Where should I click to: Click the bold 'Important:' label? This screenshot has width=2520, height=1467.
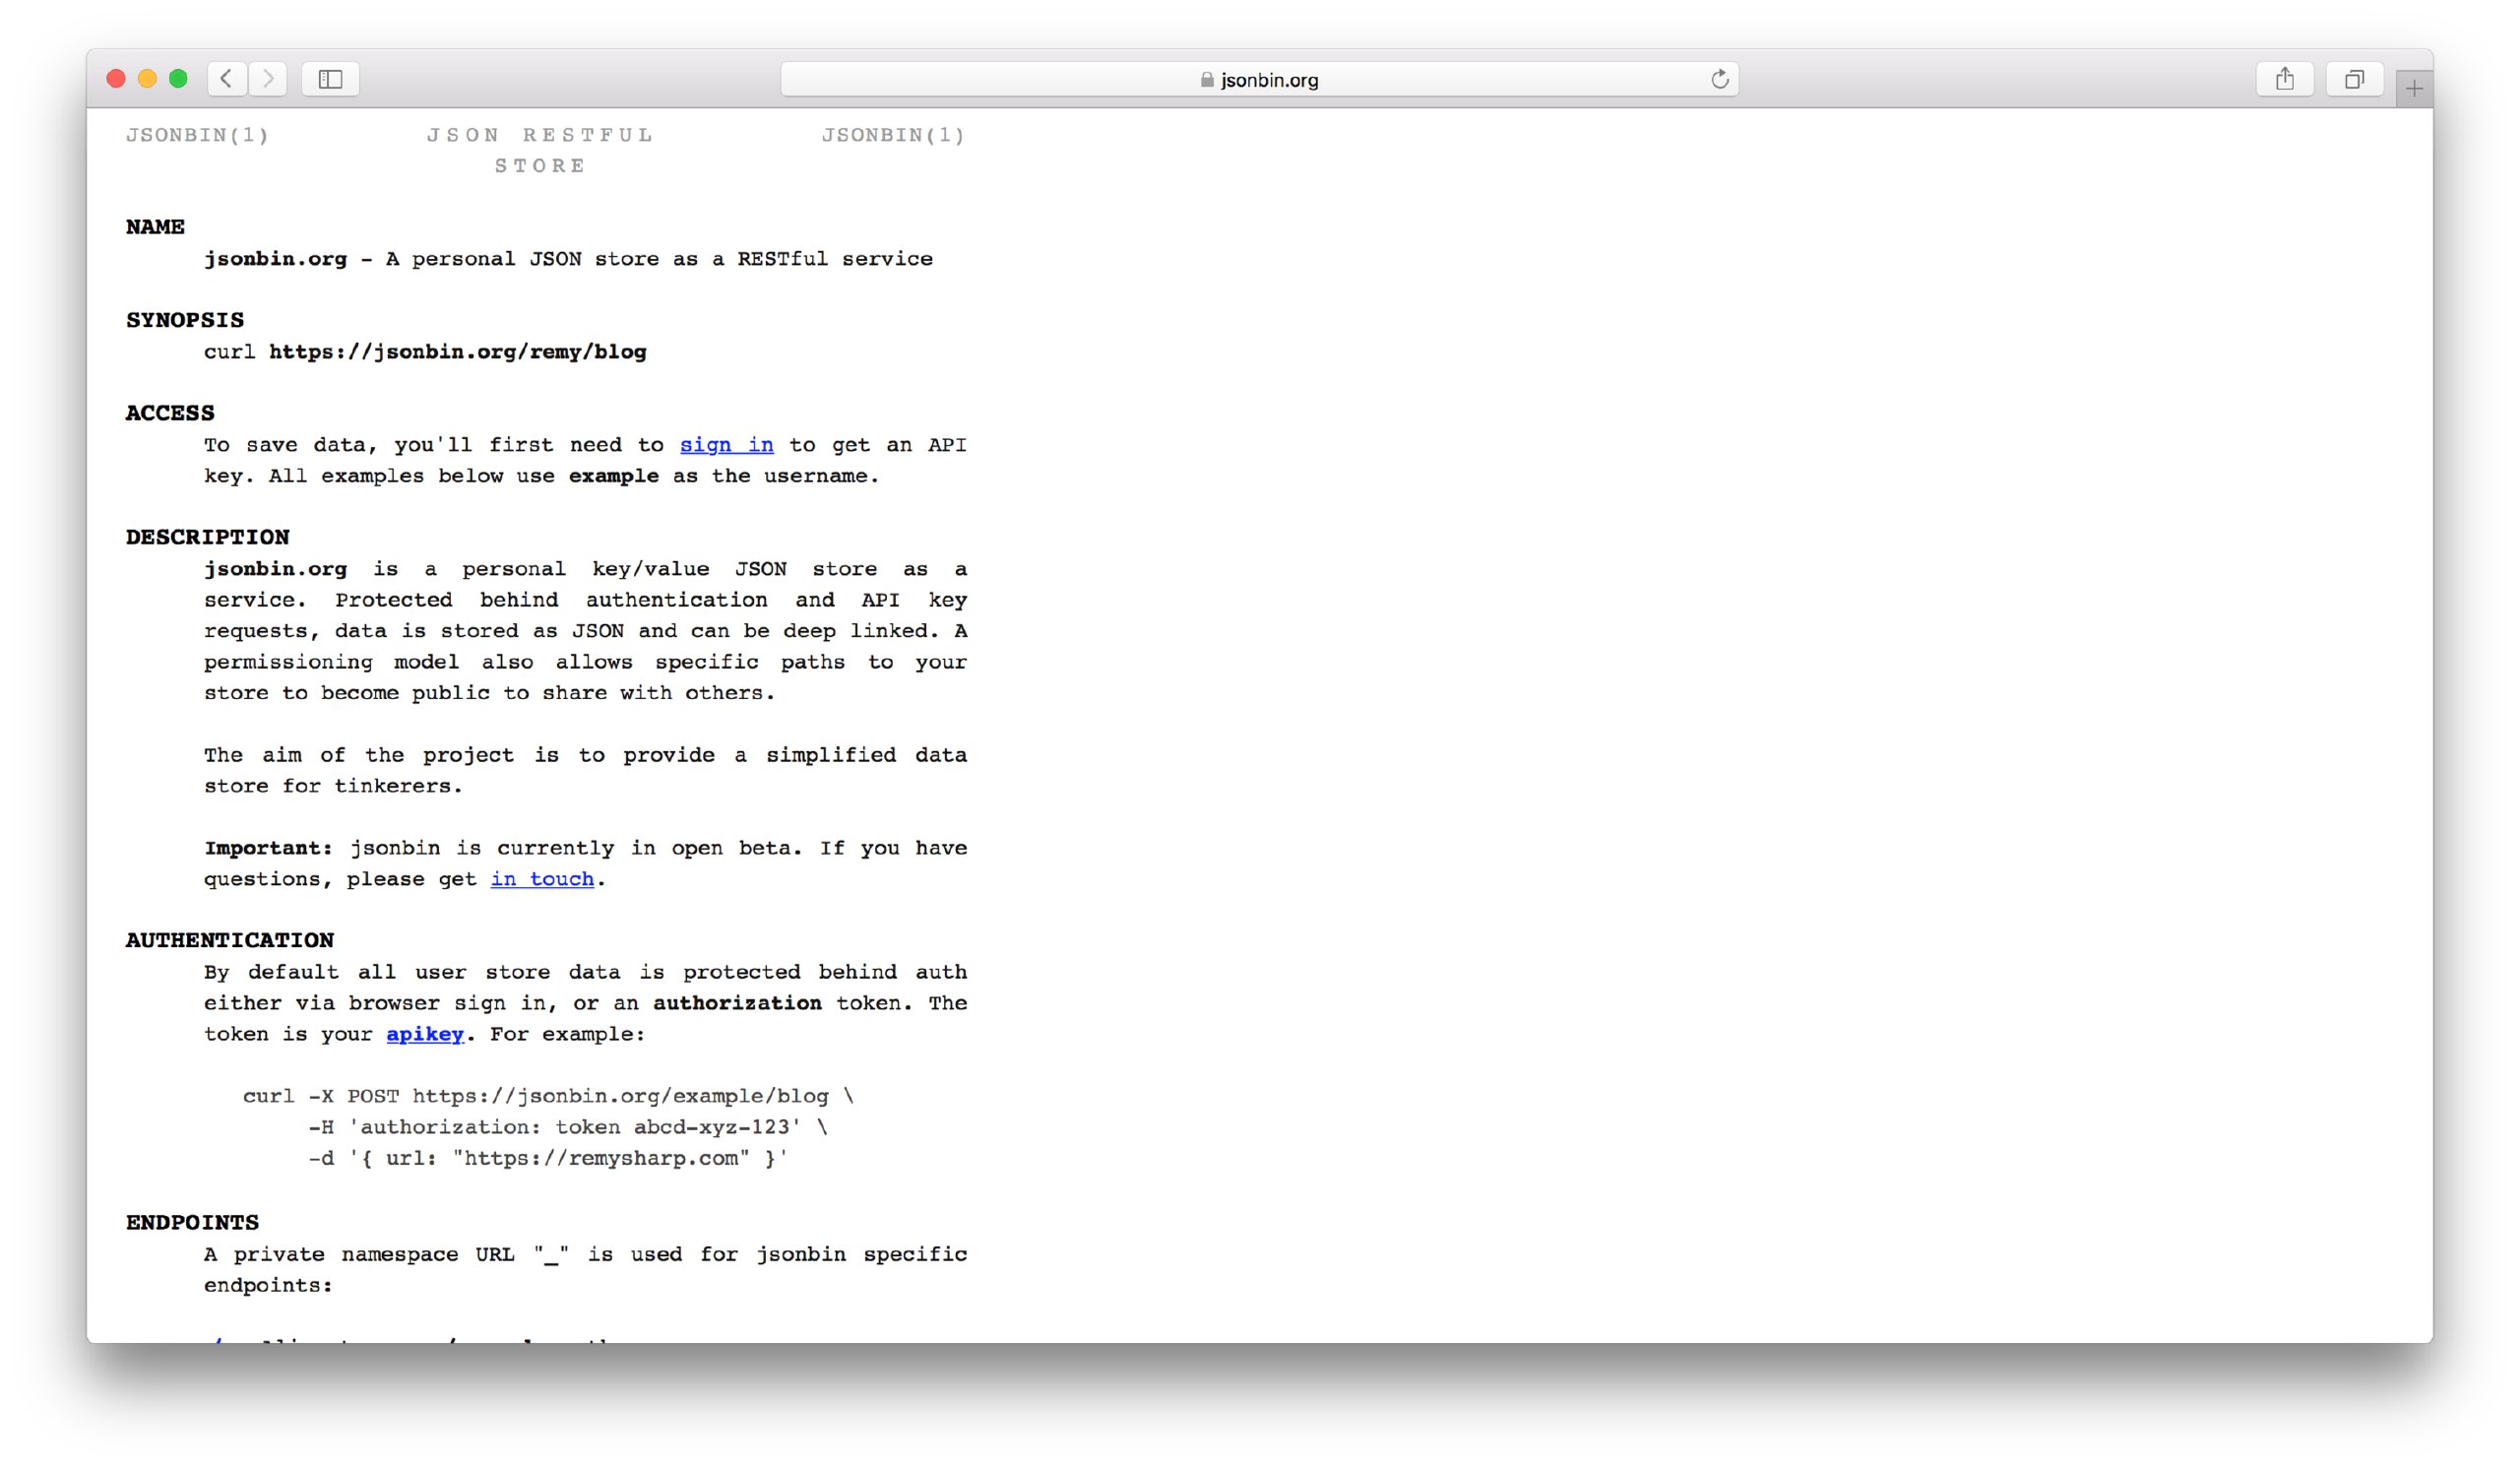268,848
